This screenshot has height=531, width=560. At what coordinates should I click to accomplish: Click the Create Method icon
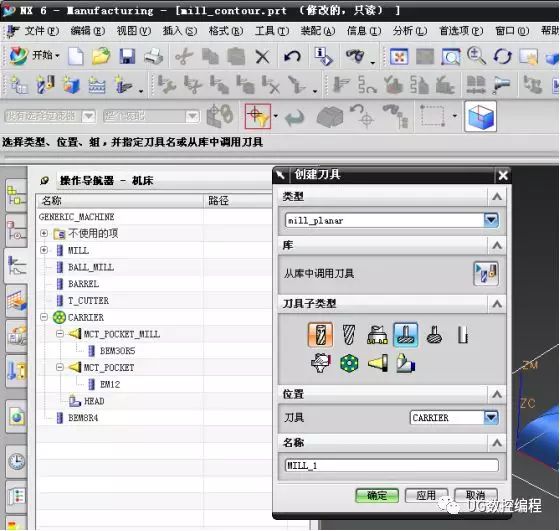pos(97,85)
